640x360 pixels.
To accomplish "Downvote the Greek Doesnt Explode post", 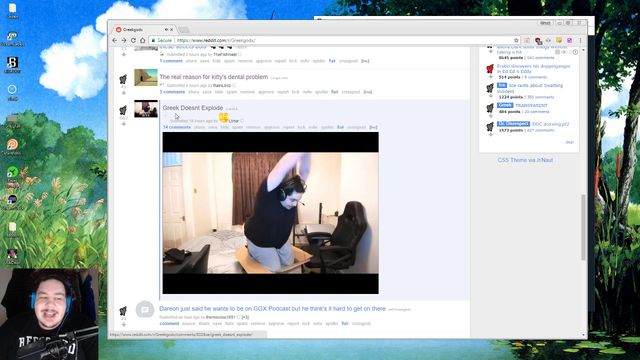I will (124, 124).
